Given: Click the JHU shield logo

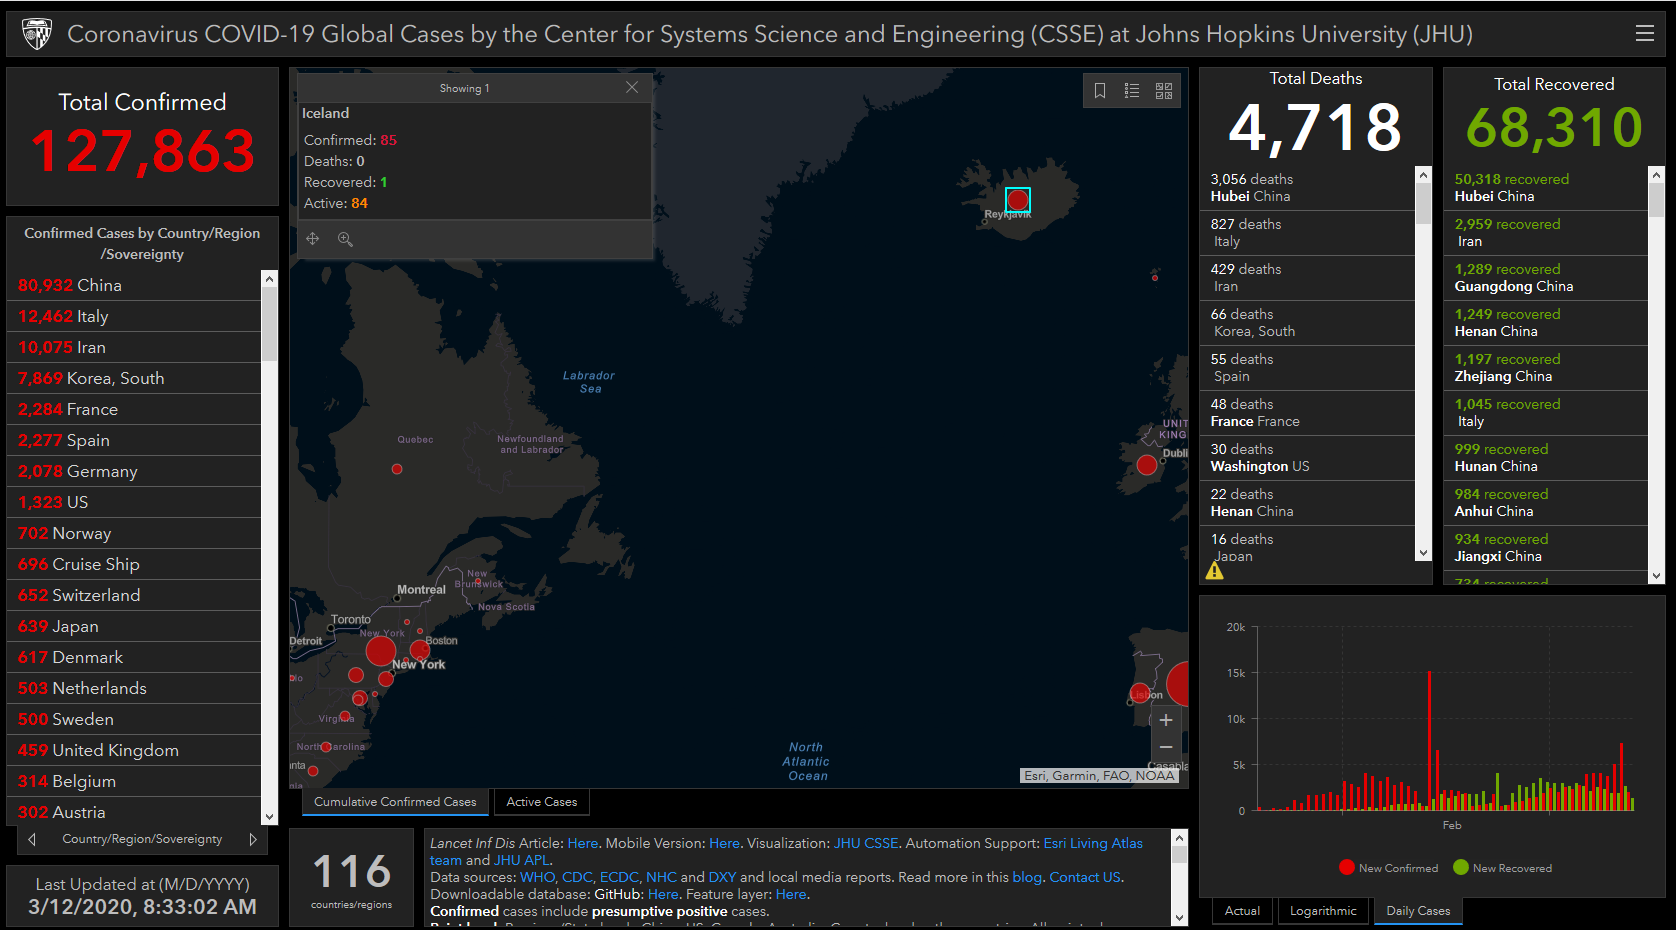Looking at the screenshot, I should coord(37,34).
